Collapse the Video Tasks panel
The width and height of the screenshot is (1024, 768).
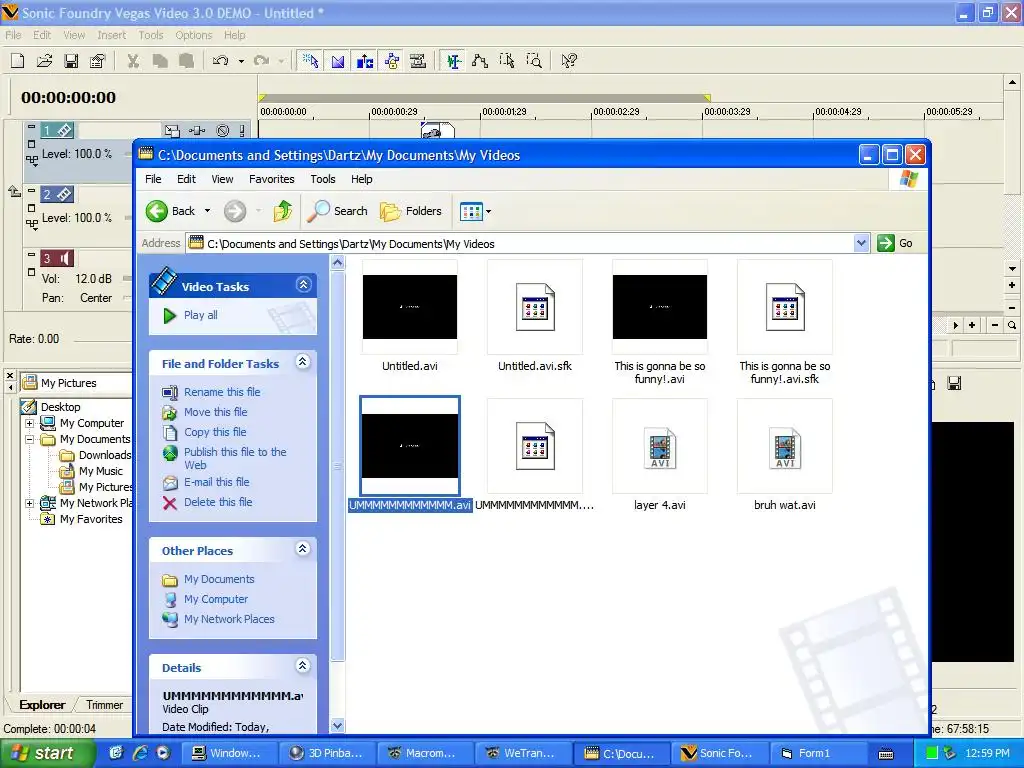[x=303, y=285]
